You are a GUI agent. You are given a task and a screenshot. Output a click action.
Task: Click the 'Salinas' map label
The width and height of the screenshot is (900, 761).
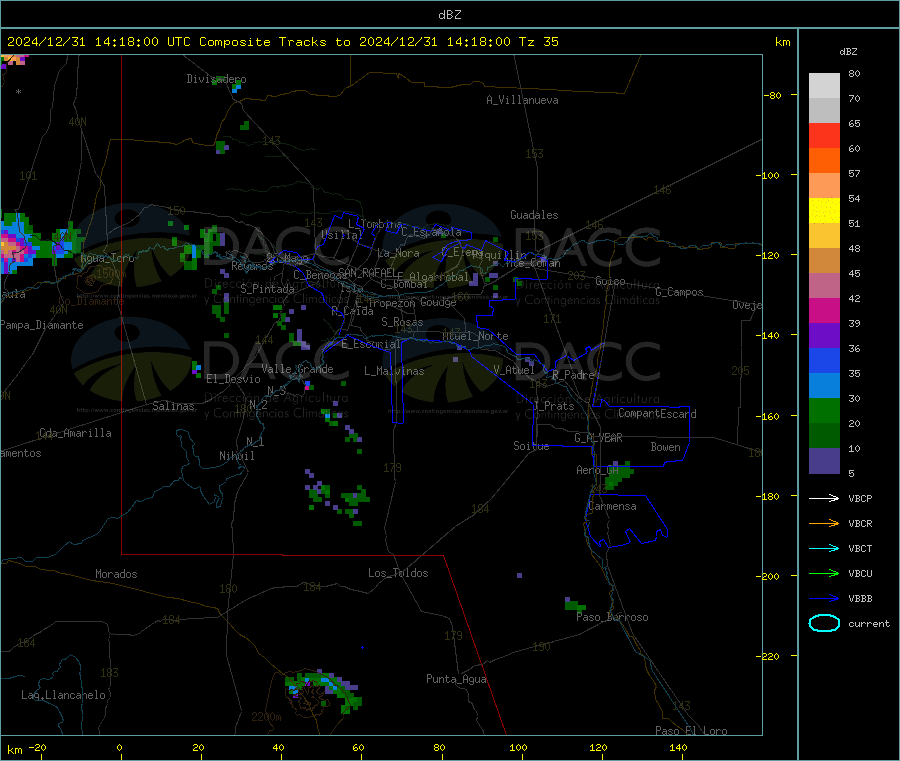[173, 406]
